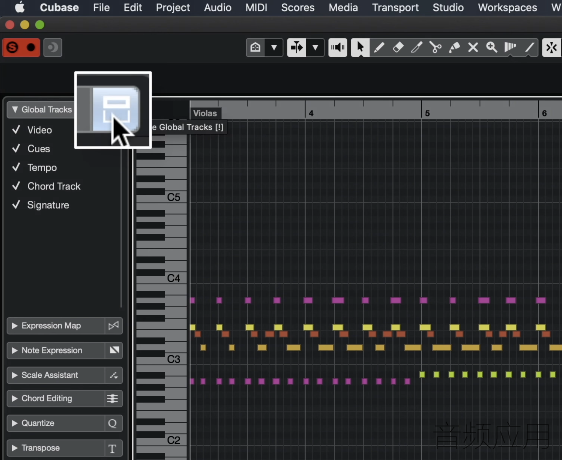Screen dimensions: 562x460
Task: Open the File menu
Action: coord(101,8)
